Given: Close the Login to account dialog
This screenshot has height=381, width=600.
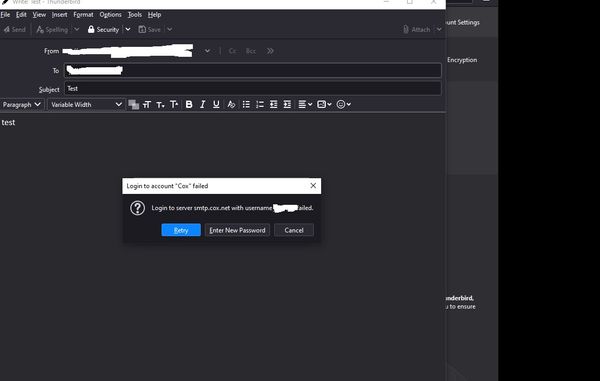Looking at the screenshot, I should pyautogui.click(x=313, y=186).
